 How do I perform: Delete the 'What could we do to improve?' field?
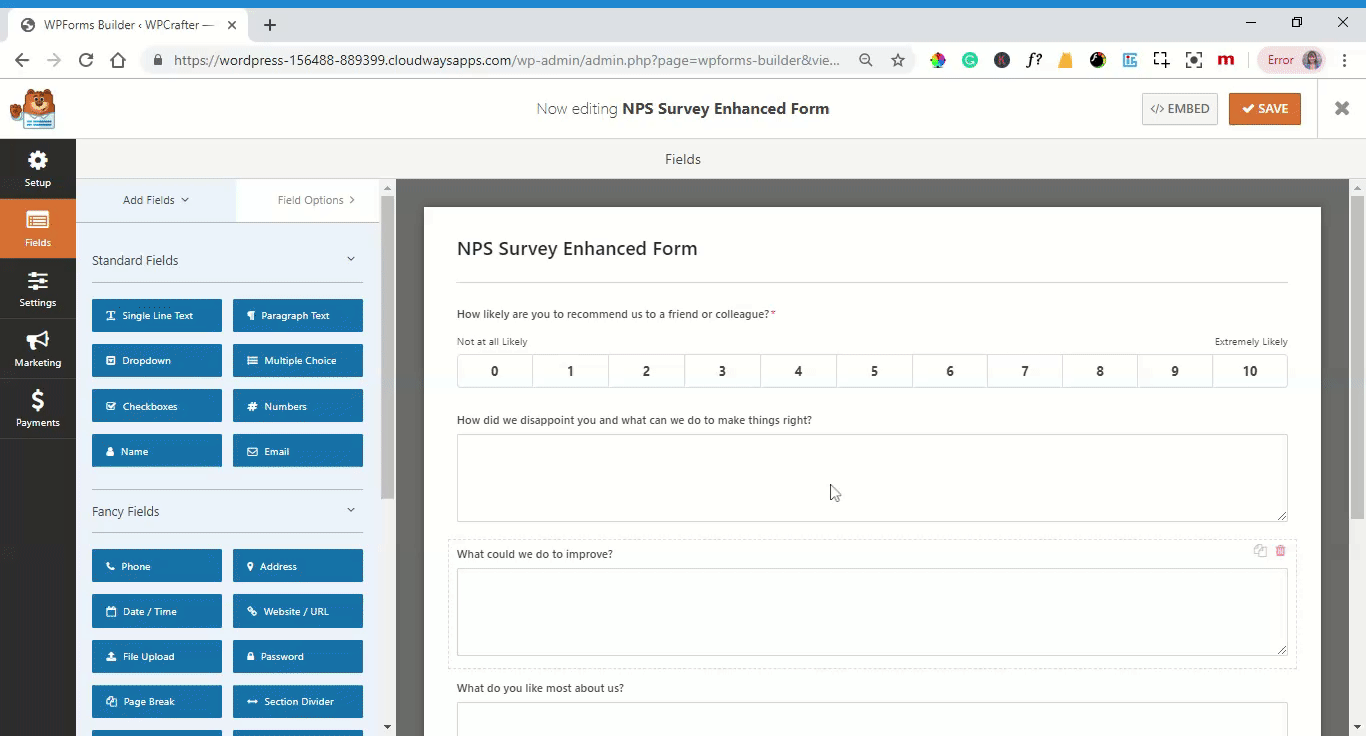1280,551
